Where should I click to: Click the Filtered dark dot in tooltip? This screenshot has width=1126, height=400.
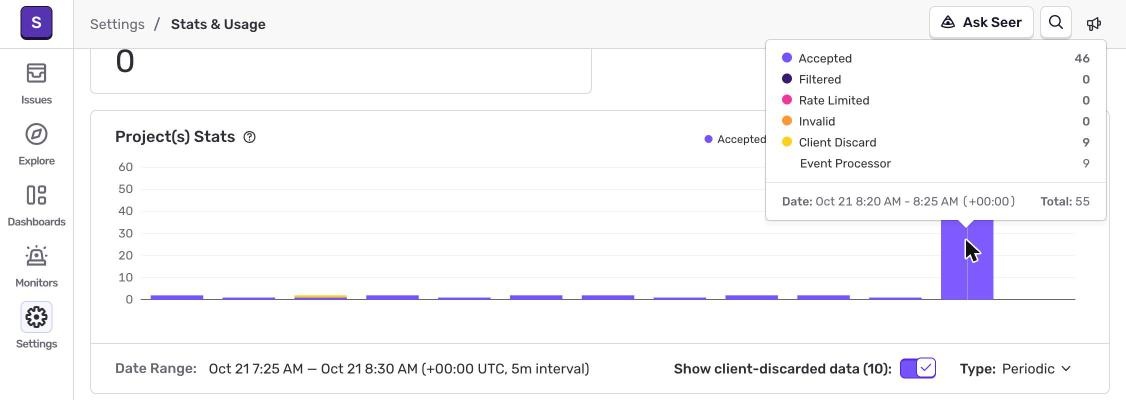(787, 79)
